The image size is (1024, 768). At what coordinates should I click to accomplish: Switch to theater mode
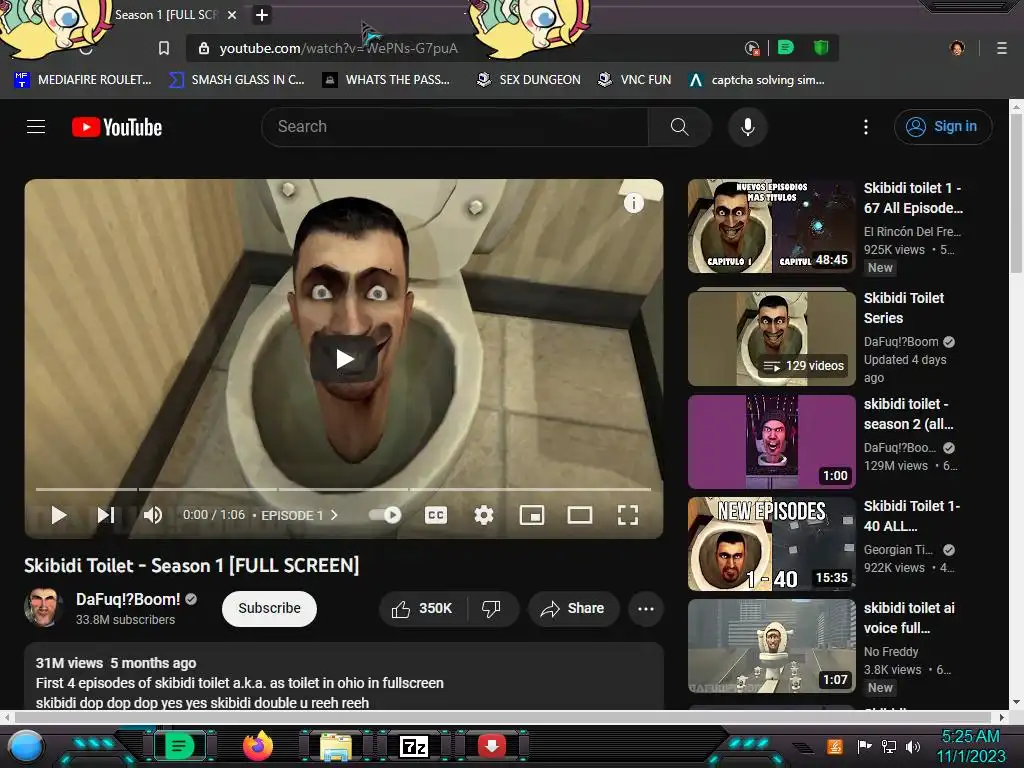point(579,515)
